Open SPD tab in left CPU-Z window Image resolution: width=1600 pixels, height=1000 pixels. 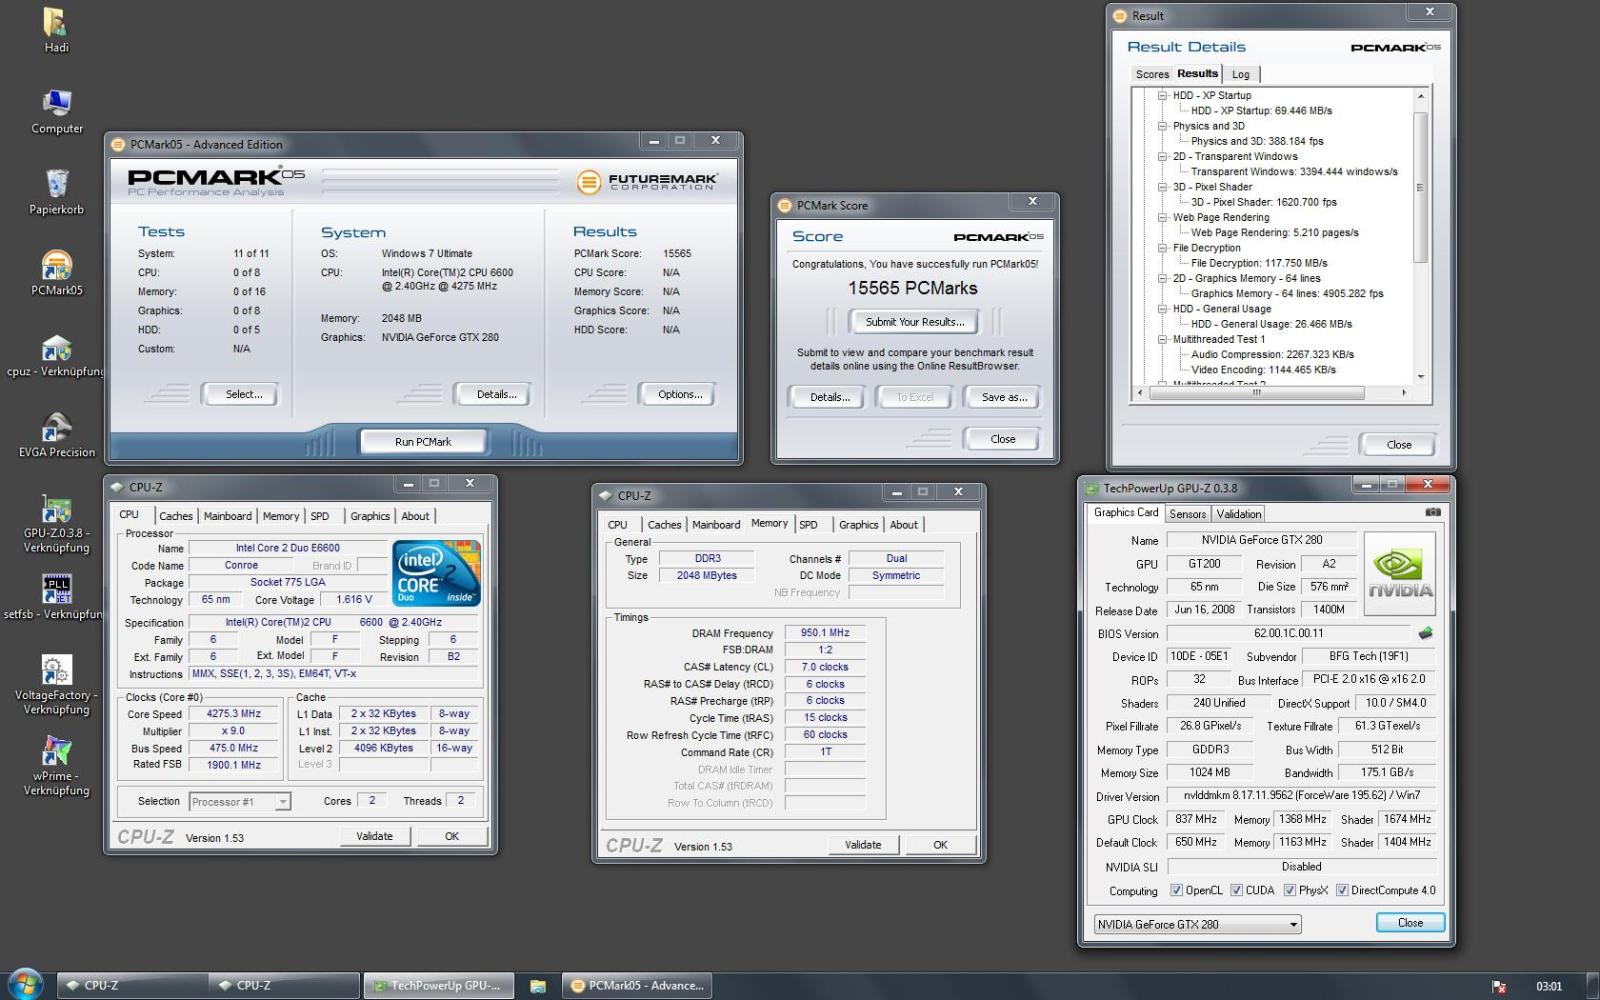tap(320, 516)
